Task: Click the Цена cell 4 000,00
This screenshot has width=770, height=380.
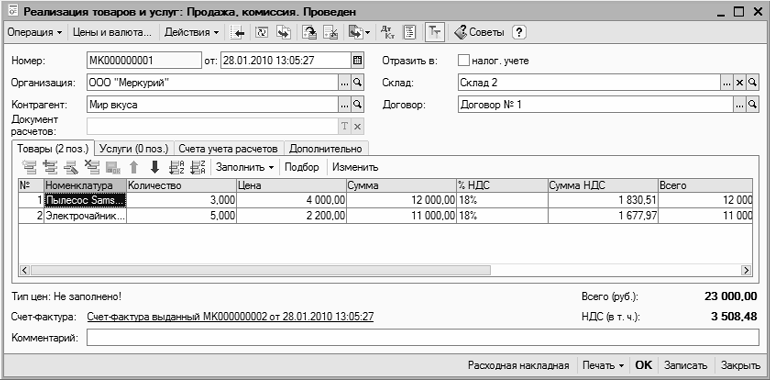Action: click(292, 200)
